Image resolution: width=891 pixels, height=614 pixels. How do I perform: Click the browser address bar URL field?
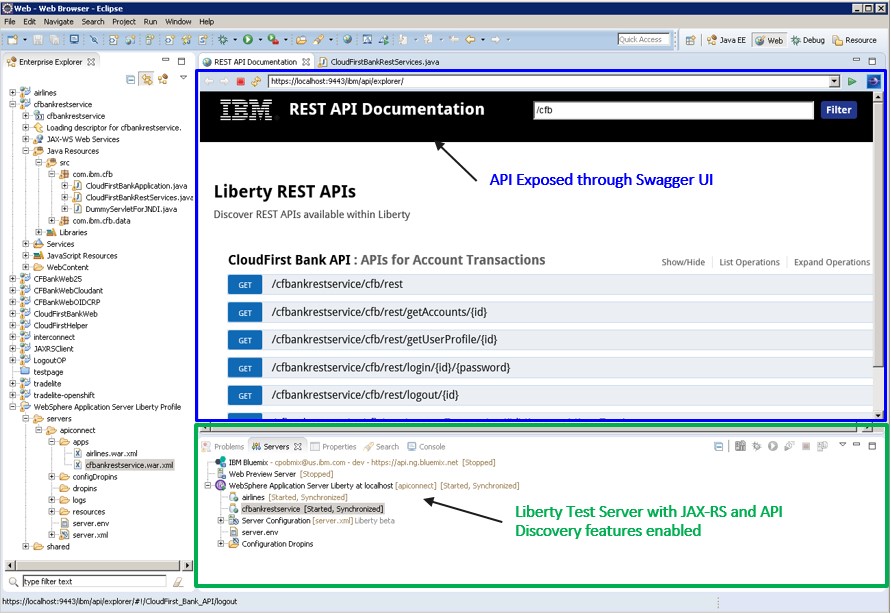click(500, 81)
